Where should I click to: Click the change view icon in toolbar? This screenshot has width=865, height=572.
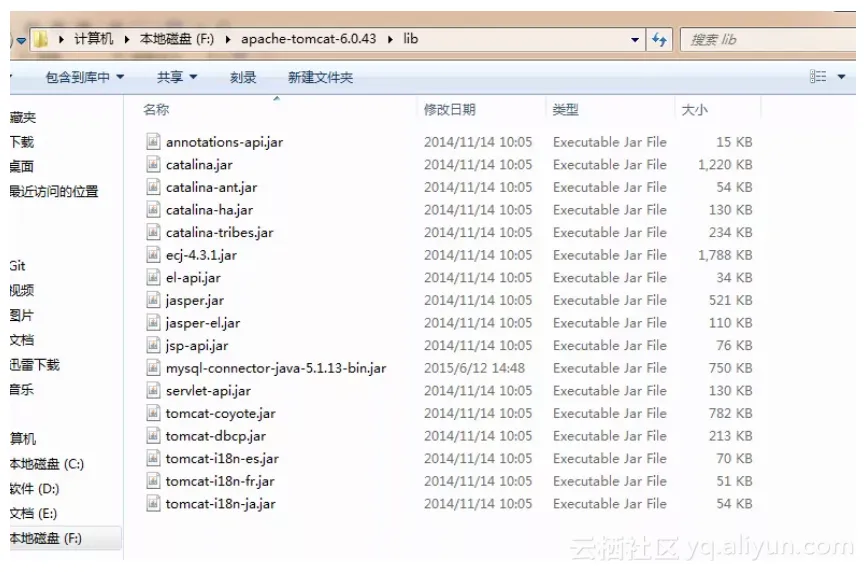pyautogui.click(x=818, y=77)
